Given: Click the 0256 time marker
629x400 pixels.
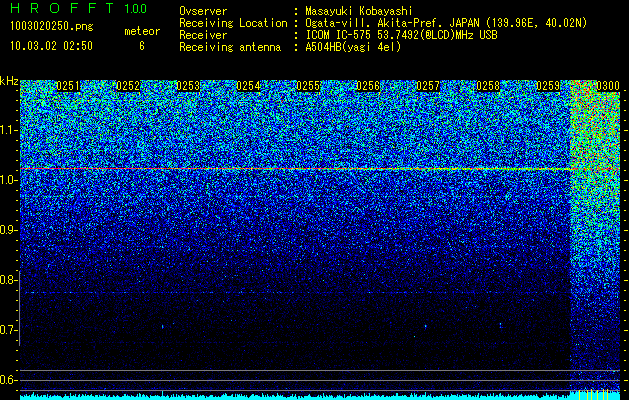Looking at the screenshot, I should point(368,86).
